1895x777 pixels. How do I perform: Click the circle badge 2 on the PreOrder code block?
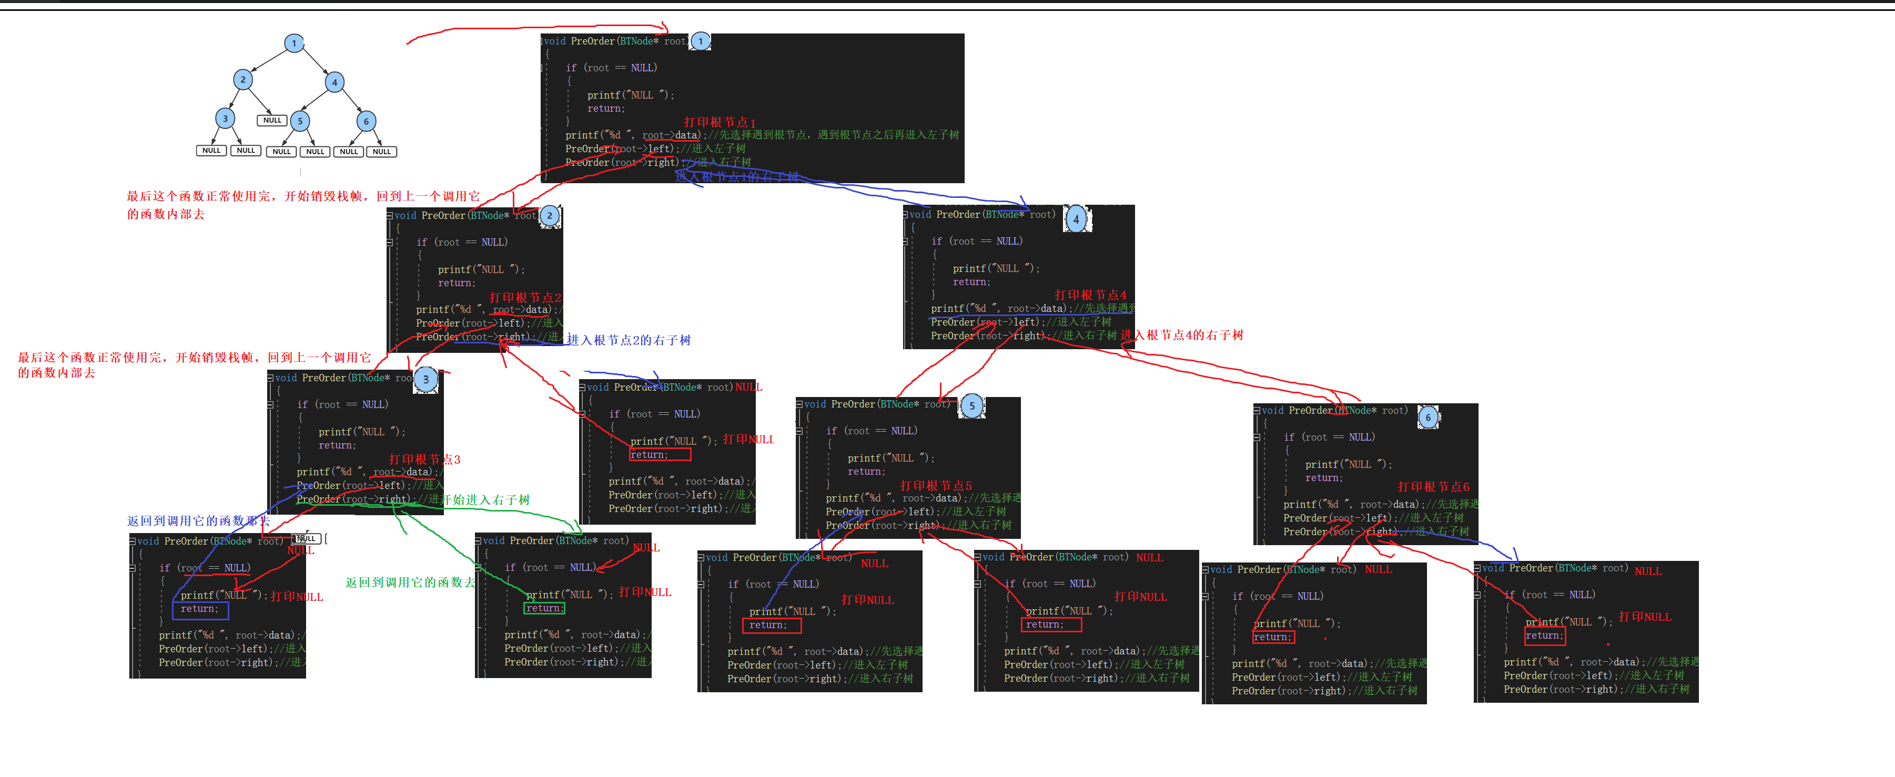550,215
